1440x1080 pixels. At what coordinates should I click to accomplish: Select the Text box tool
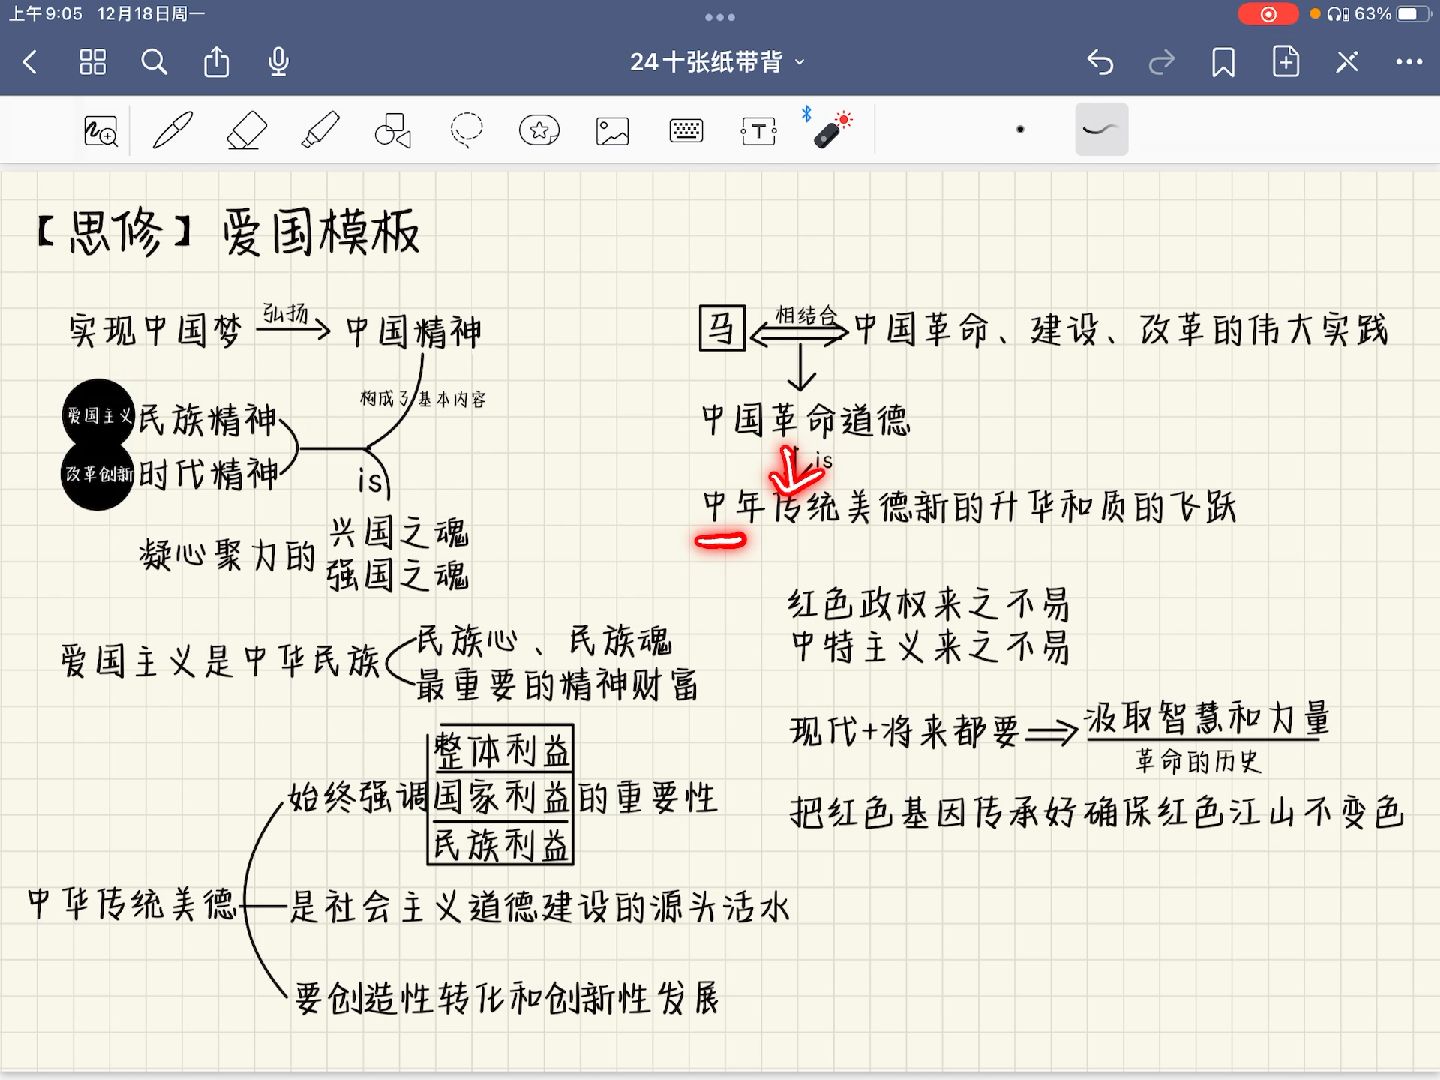(759, 131)
